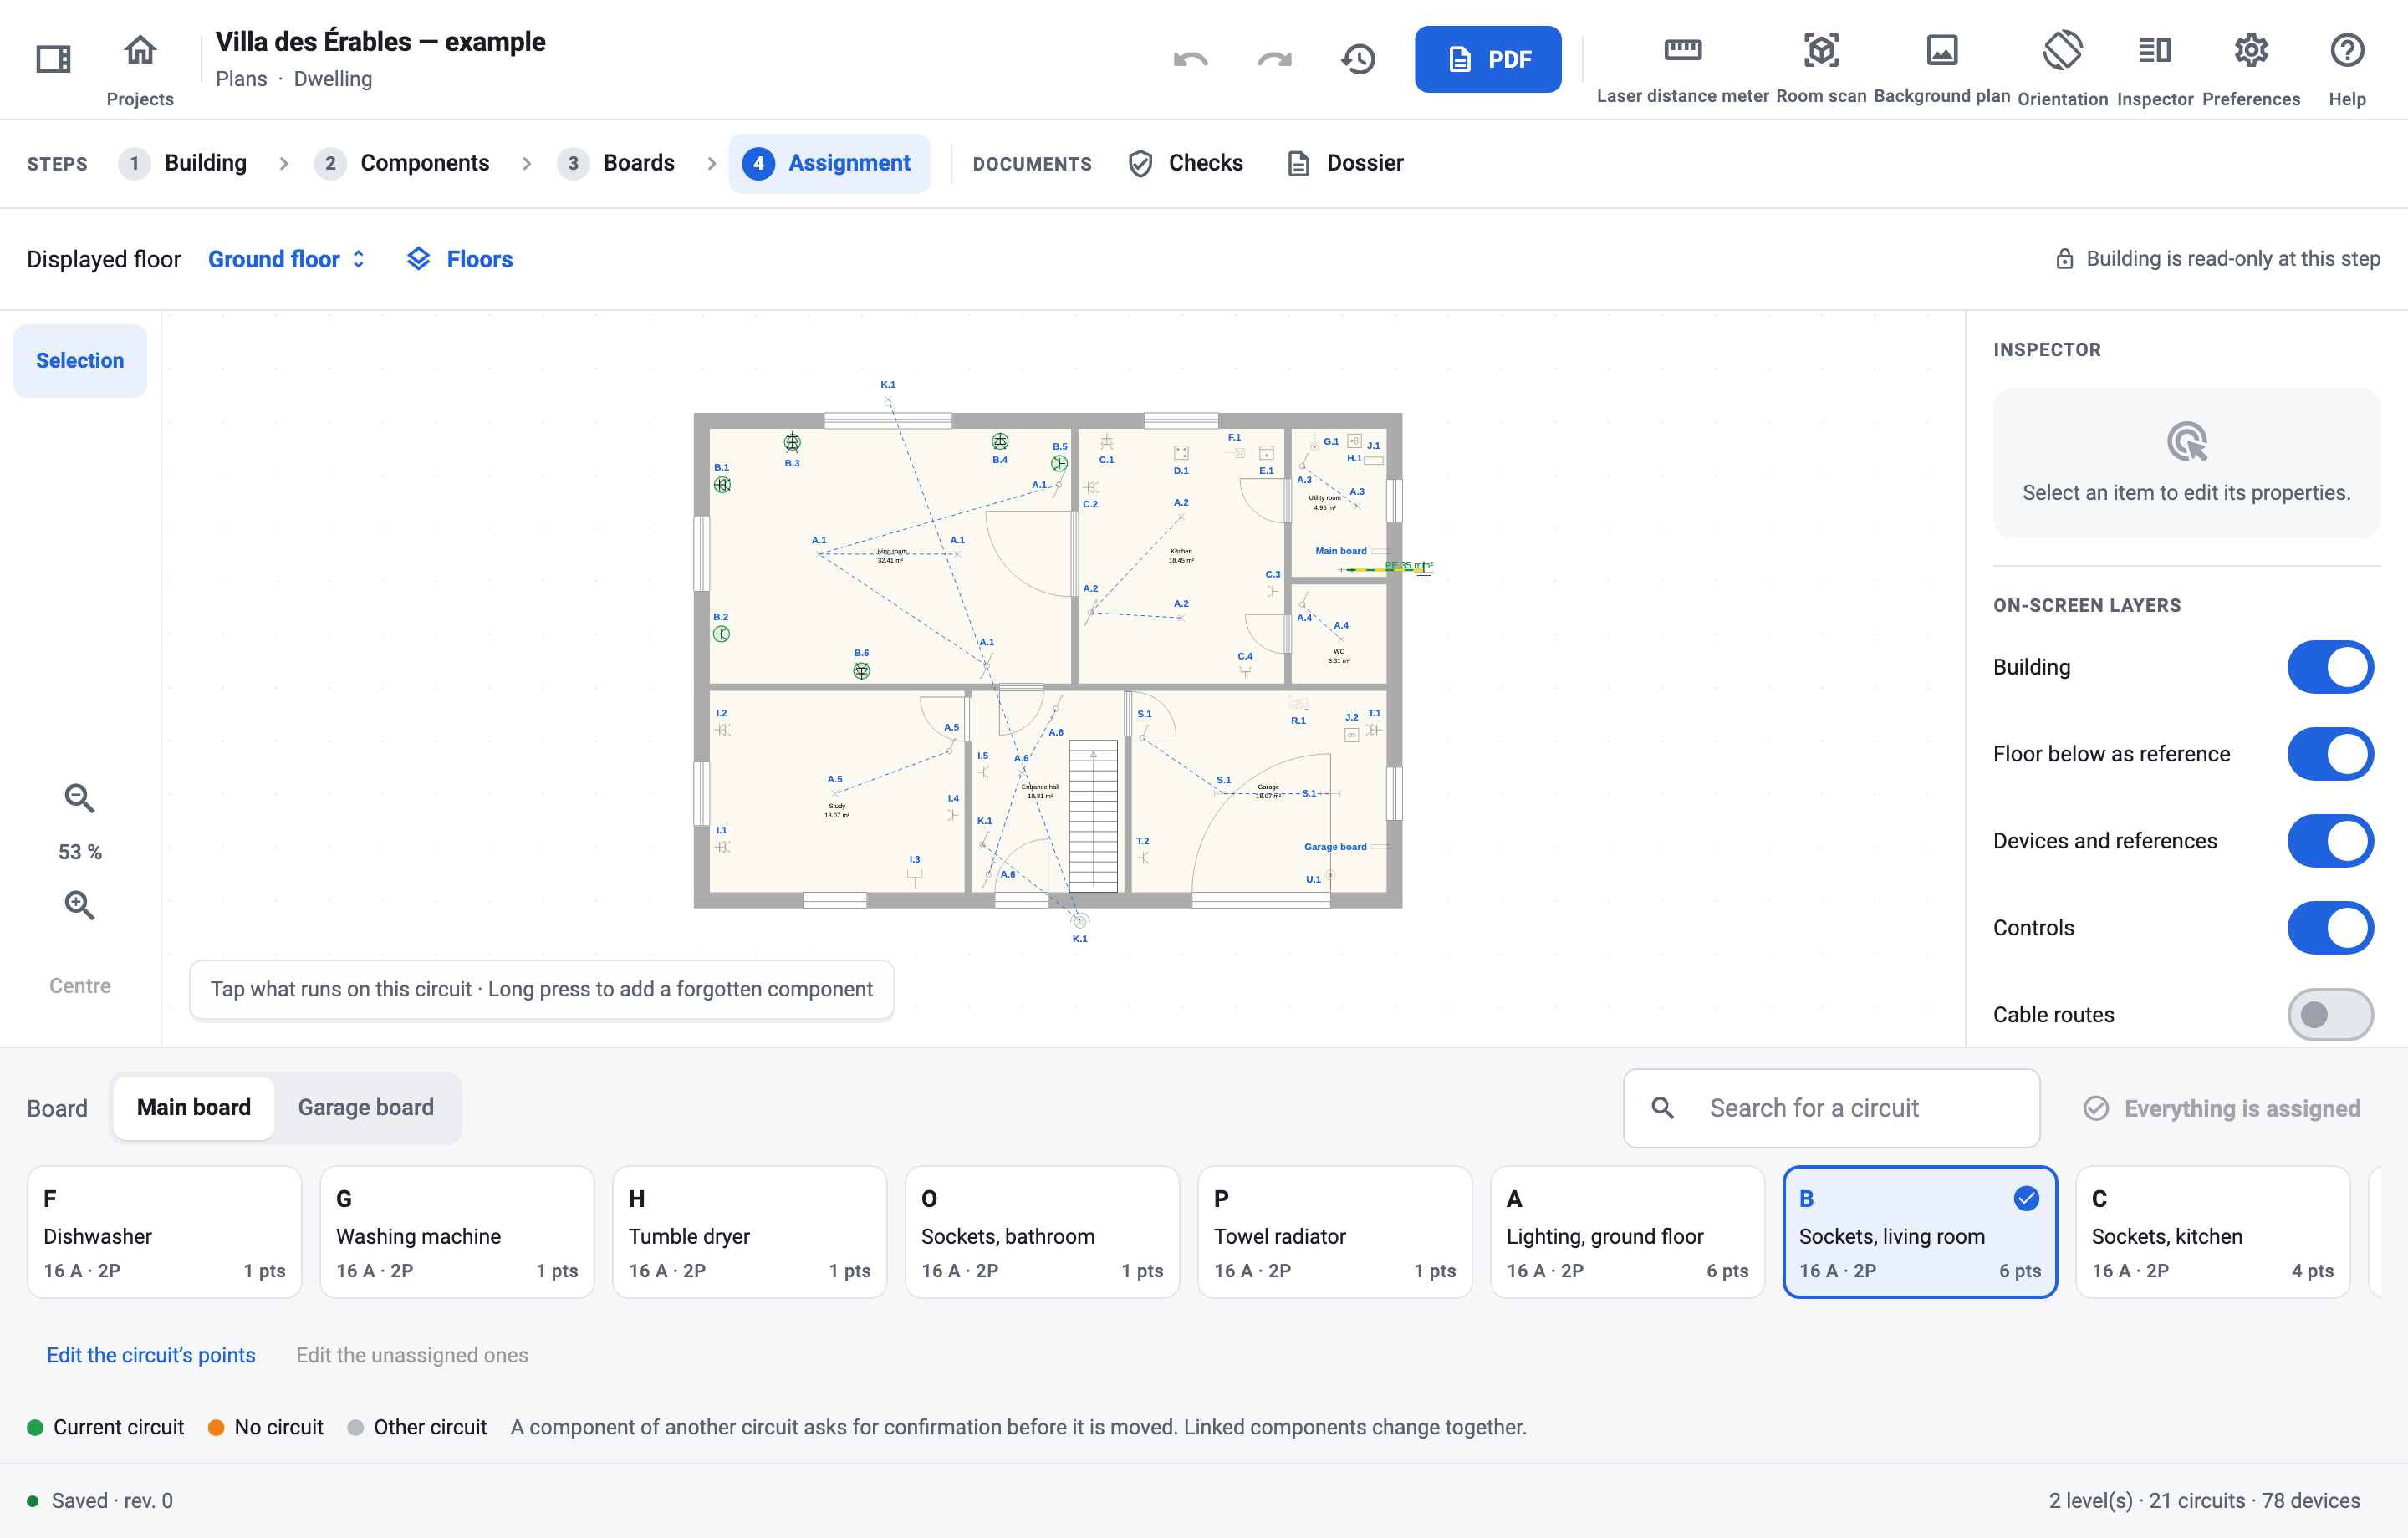Screen dimensions: 2408x1538
Task: Open Checks shield document
Action: click(1185, 163)
